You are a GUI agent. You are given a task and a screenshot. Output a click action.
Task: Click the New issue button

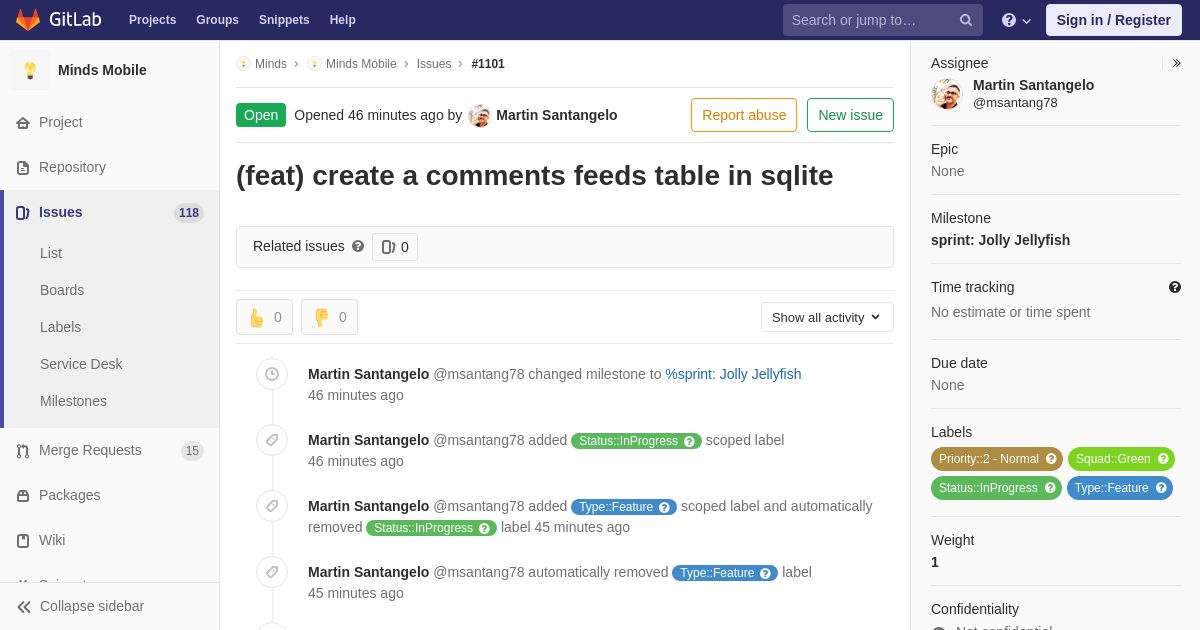[x=850, y=115]
